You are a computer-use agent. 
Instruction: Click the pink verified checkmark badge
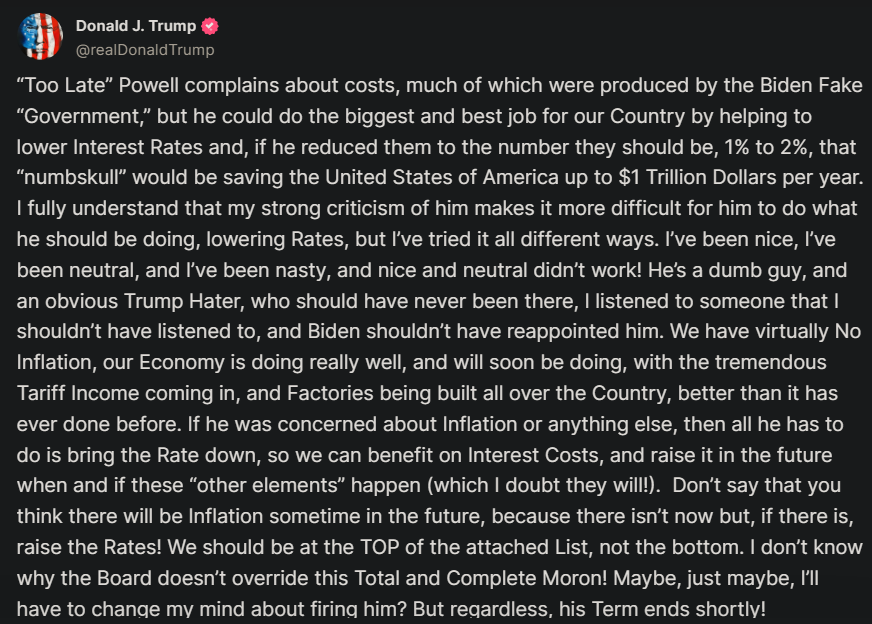coord(210,26)
